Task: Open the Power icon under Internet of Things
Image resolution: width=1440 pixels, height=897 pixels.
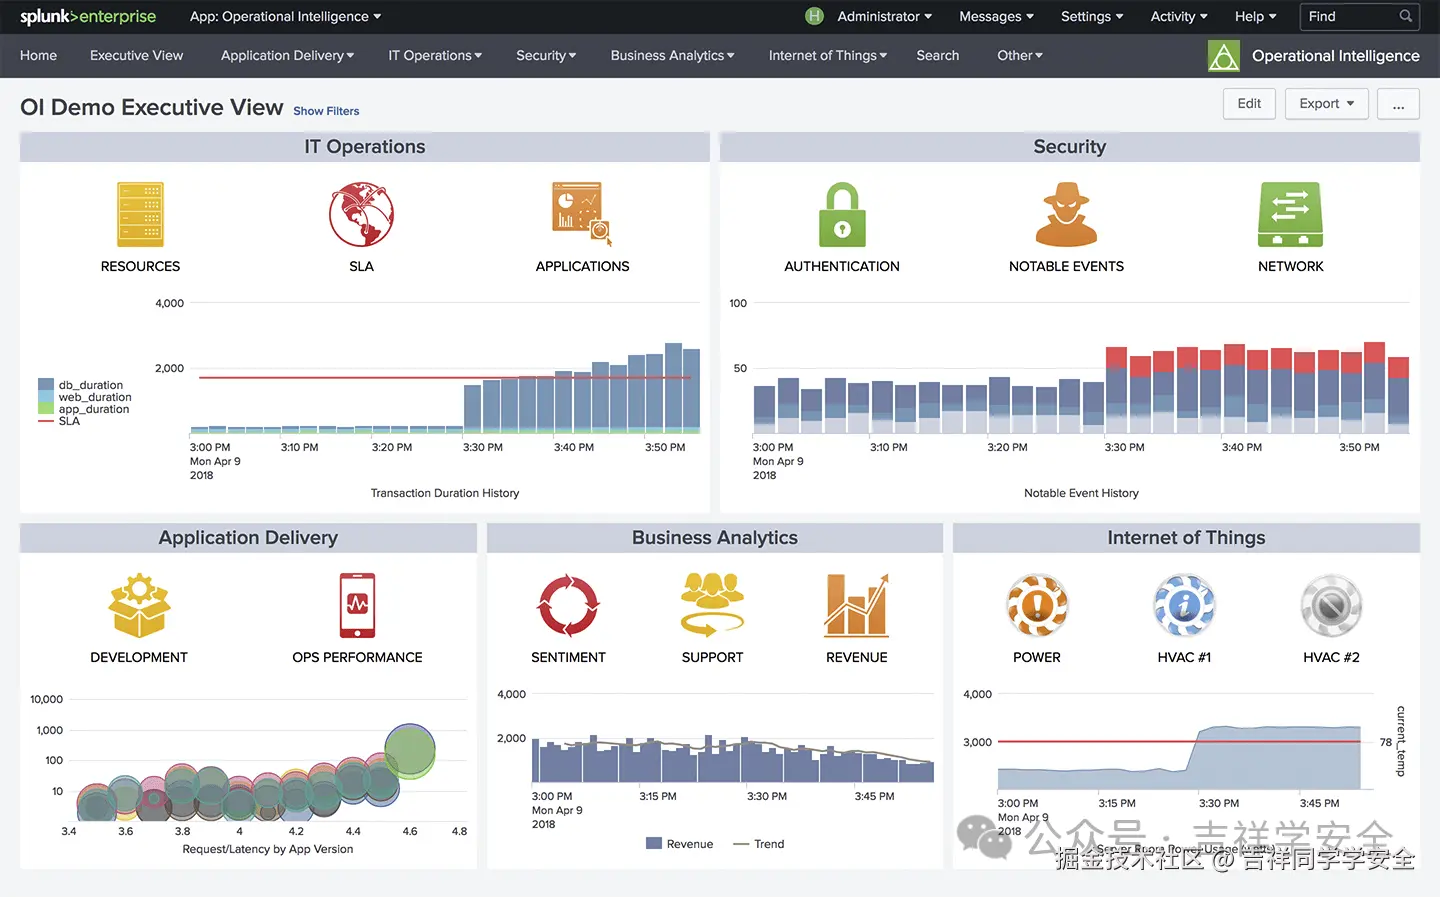Action: coord(1037,604)
